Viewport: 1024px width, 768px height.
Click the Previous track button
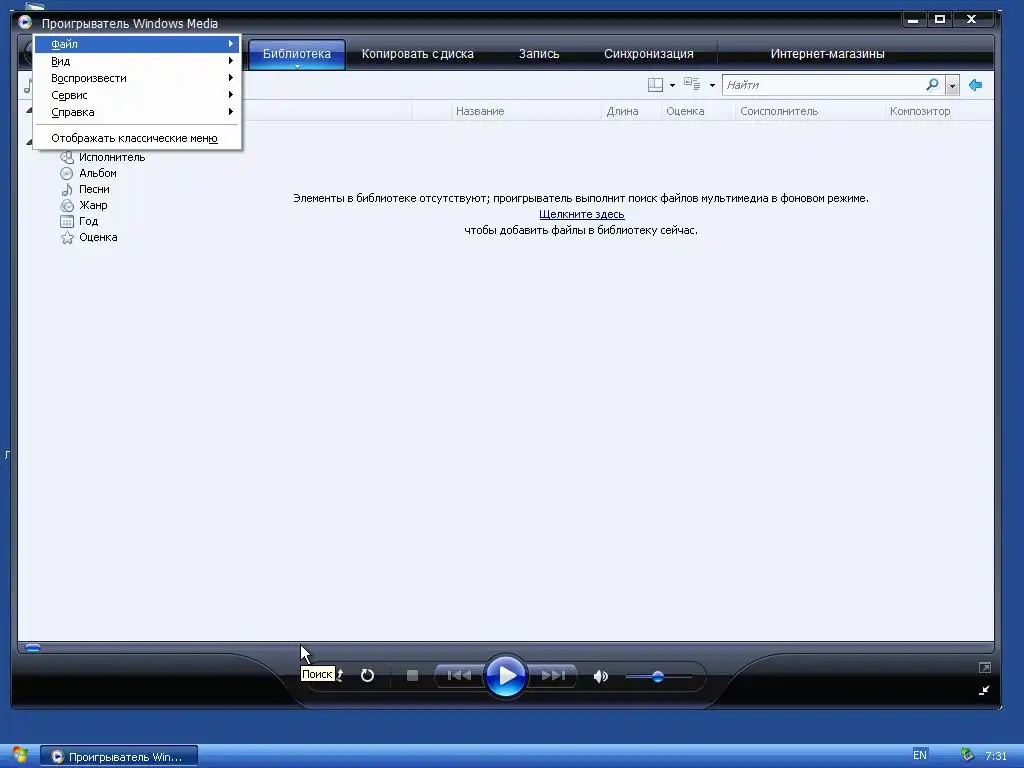tap(460, 675)
